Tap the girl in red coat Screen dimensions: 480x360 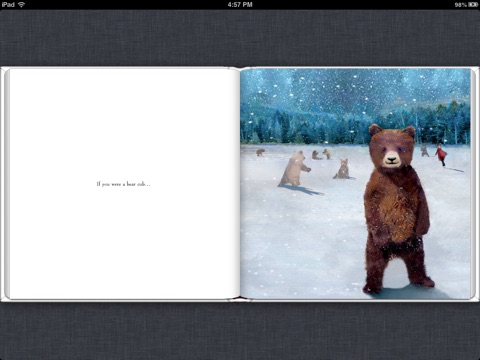pyautogui.click(x=441, y=154)
